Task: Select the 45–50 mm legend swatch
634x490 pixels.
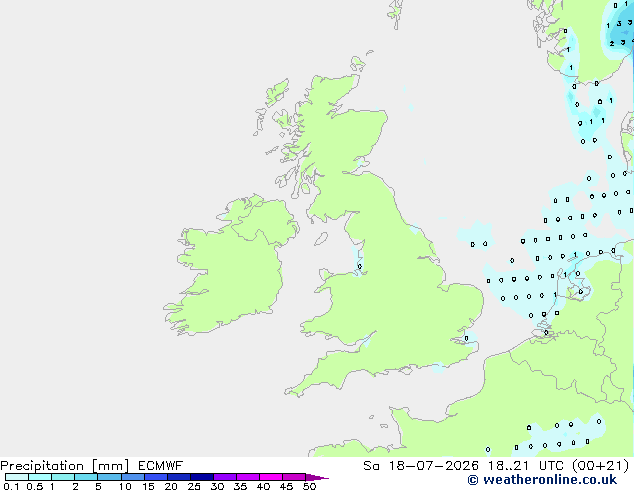Action: pyautogui.click(x=294, y=477)
